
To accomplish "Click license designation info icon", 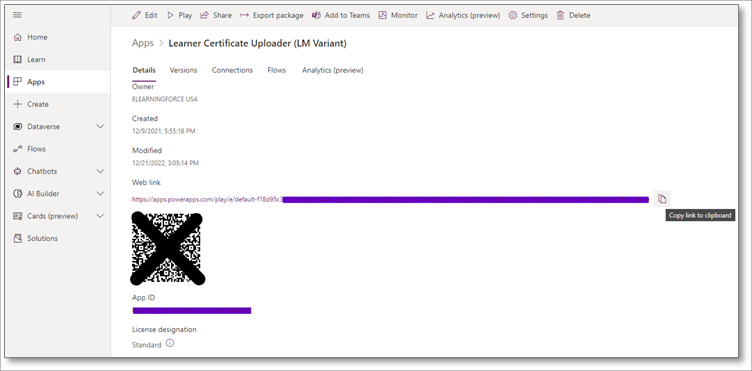I will (x=170, y=343).
